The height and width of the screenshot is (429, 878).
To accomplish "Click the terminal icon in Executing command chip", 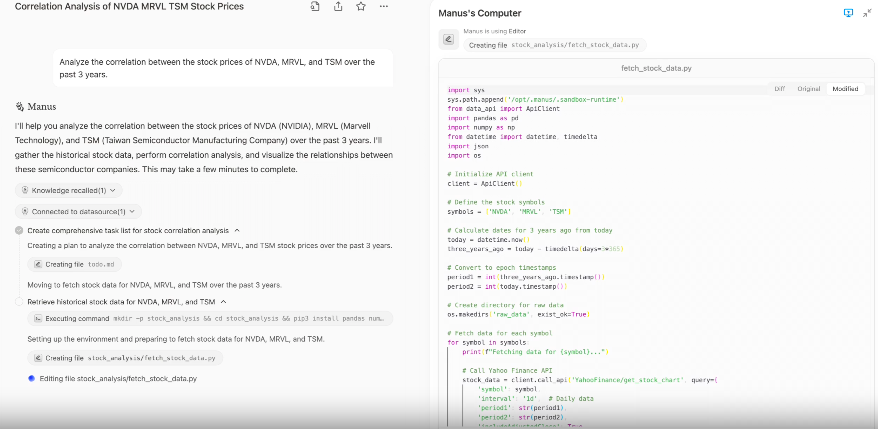I will pyautogui.click(x=38, y=319).
